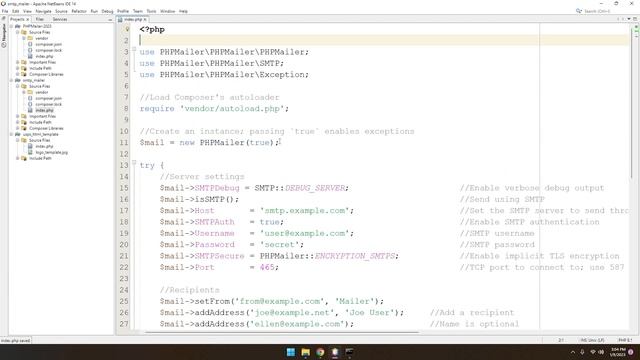
Task: Open the Refactor menu
Action: pos(79,11)
